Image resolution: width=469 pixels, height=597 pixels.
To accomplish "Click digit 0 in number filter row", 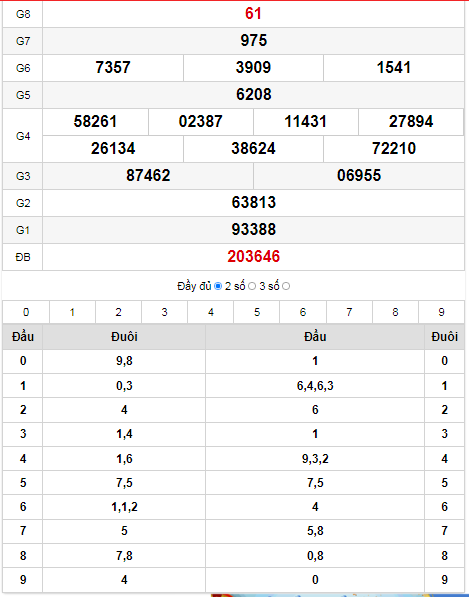I will point(26,312).
